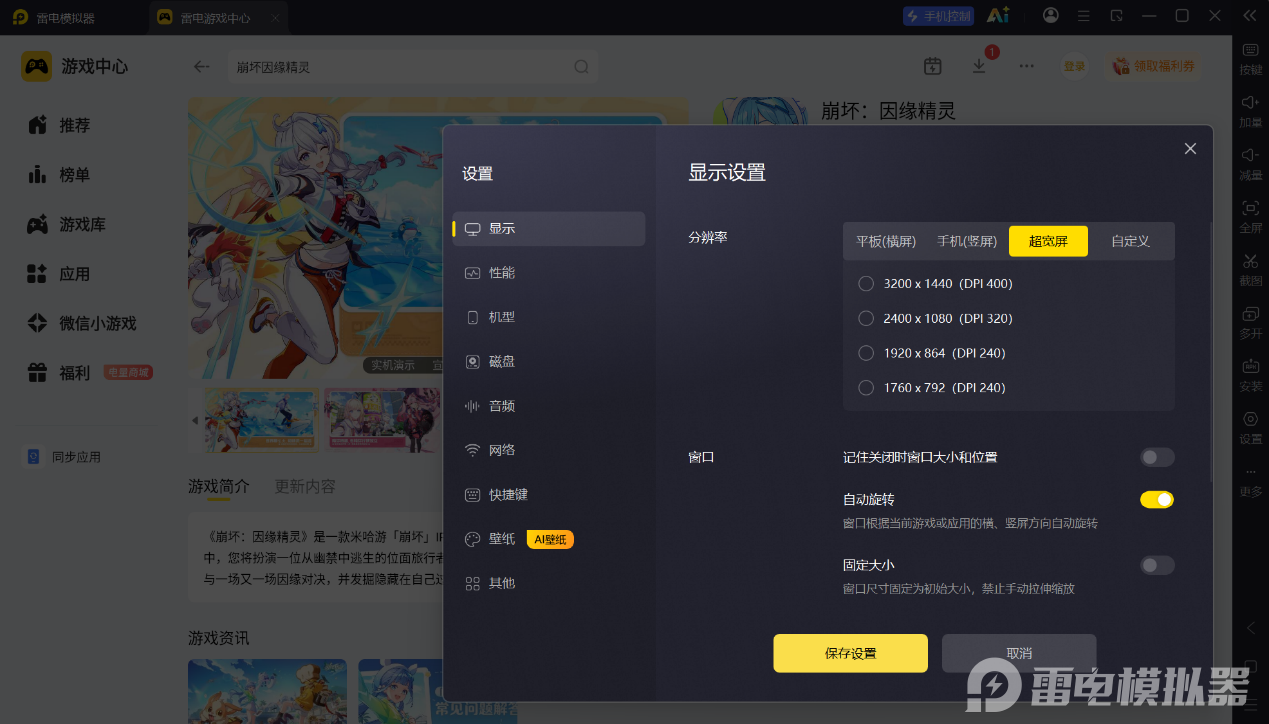1269x724 pixels.
Task: Open the user account icon in title bar
Action: click(1050, 16)
